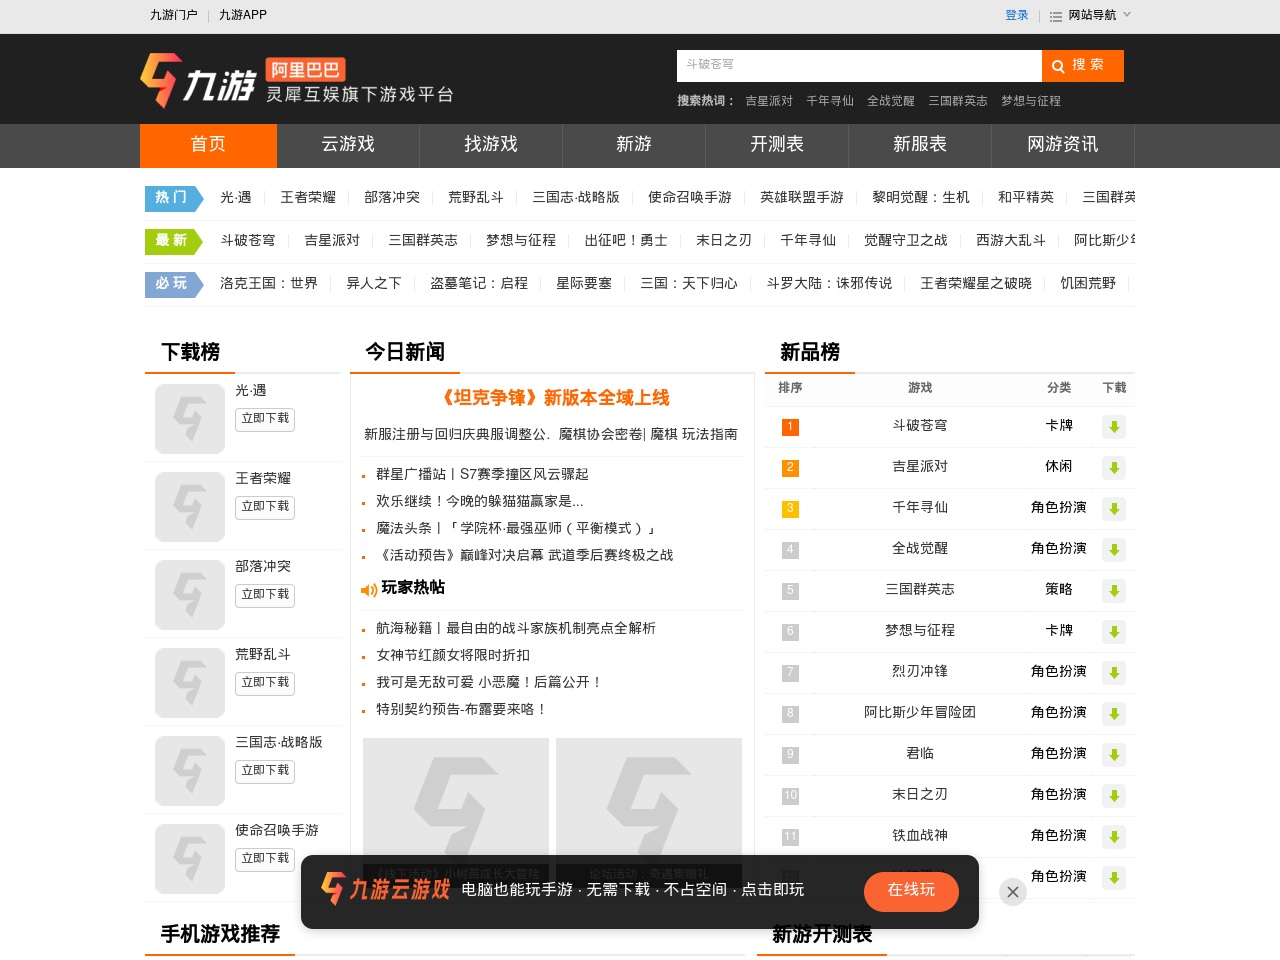Click the download arrow for 斗破苍穹
The height and width of the screenshot is (960, 1280).
pos(1114,428)
